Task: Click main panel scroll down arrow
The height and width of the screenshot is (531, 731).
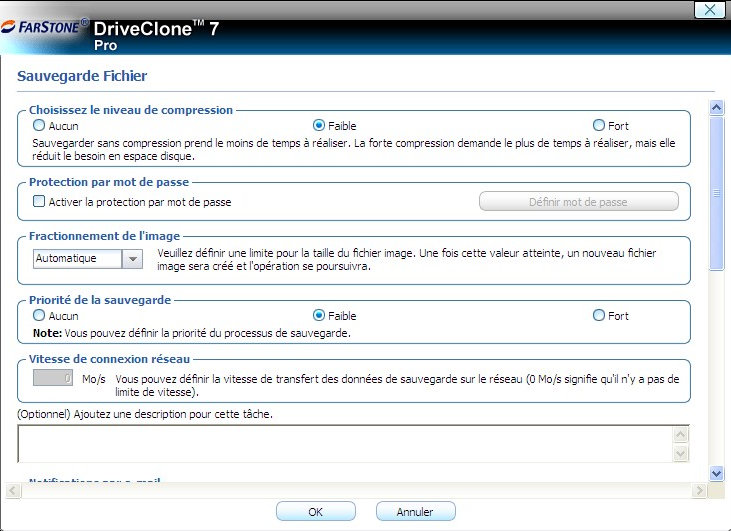Action: [x=717, y=474]
